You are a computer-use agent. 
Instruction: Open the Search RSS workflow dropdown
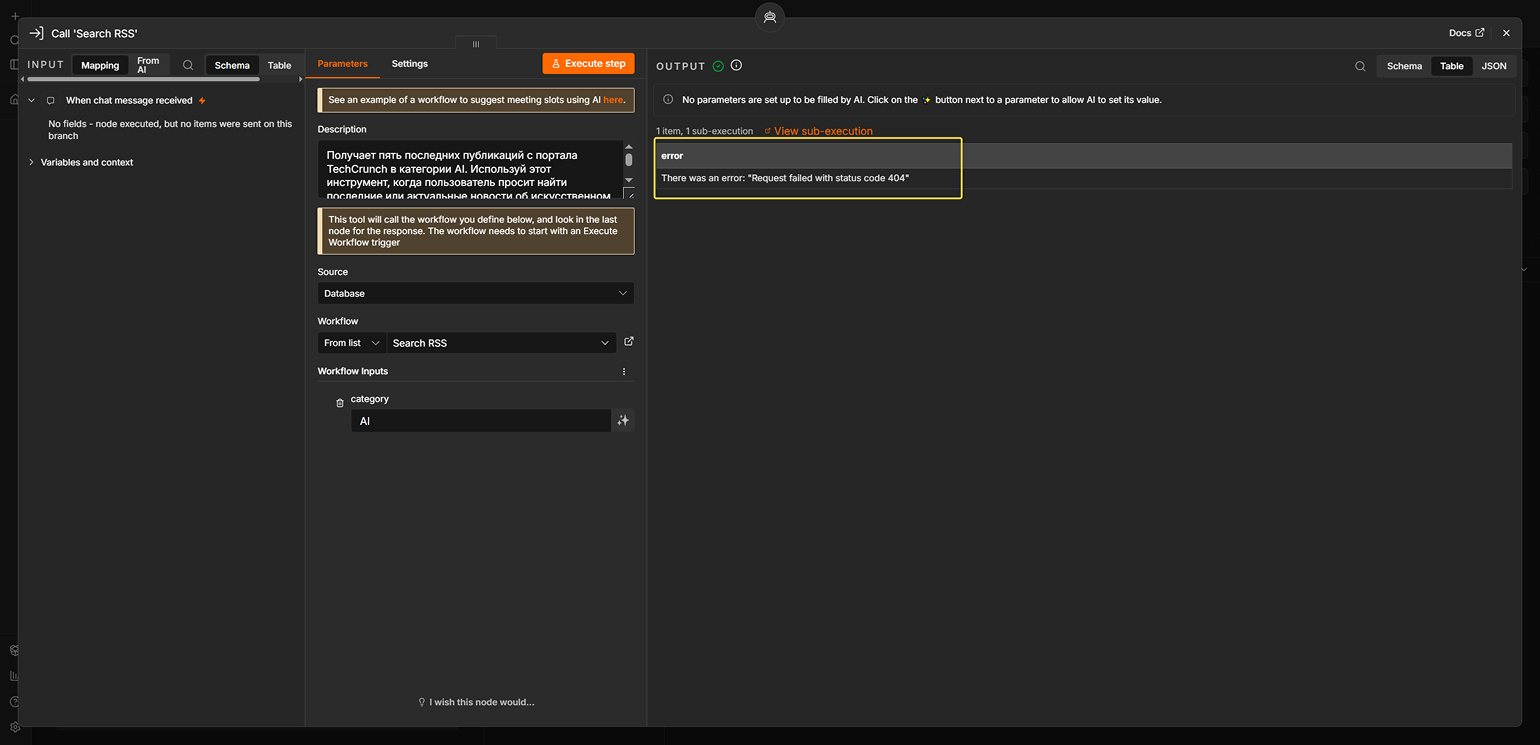(502, 343)
